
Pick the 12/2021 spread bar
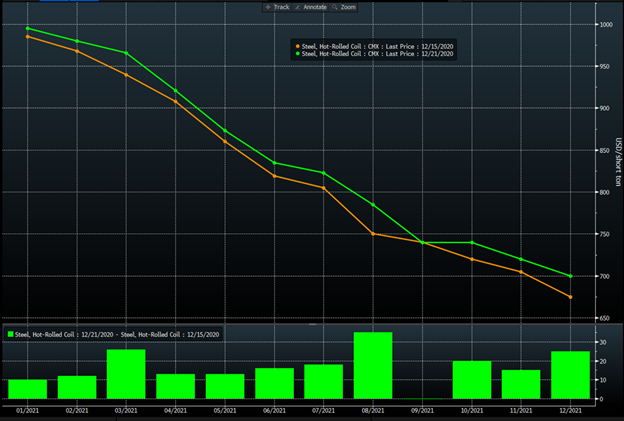tap(570, 375)
